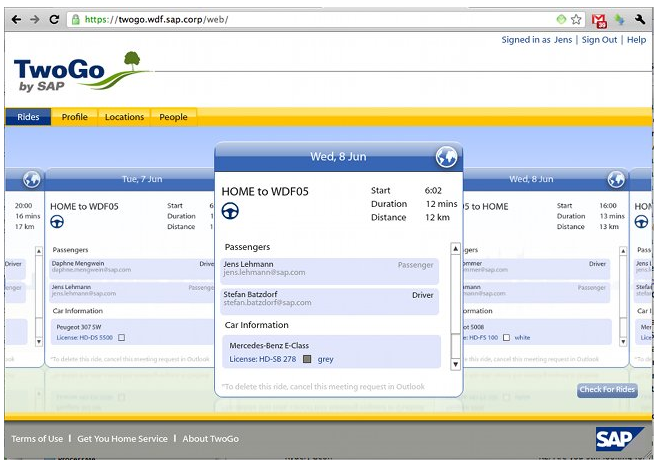Click the Wed, 8 Jun header on the center card
Image resolution: width=660 pixels, height=464 pixels.
(338, 157)
